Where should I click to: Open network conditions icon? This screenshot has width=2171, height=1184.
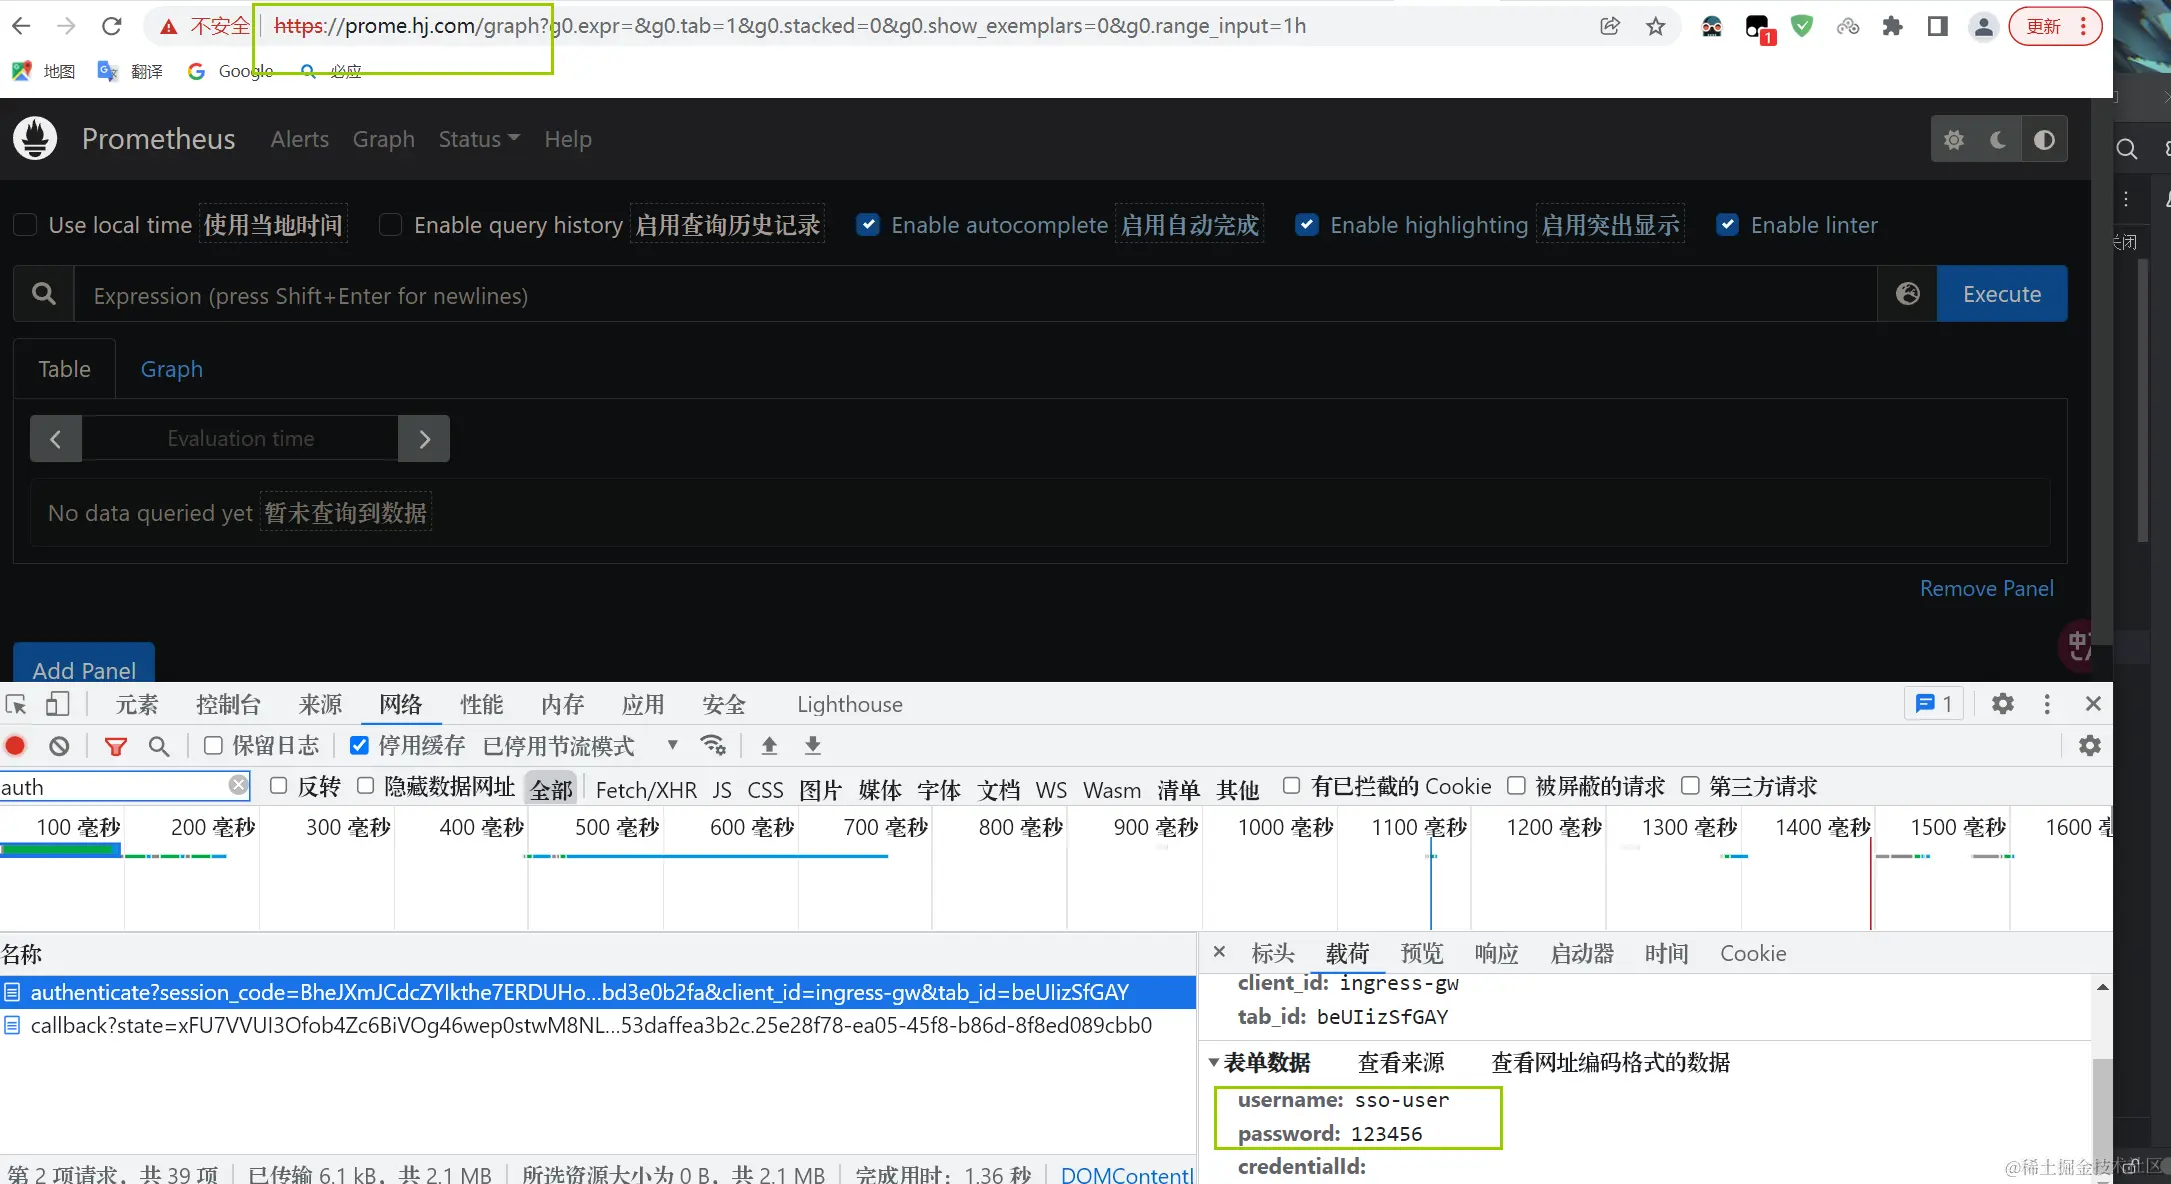pos(712,745)
